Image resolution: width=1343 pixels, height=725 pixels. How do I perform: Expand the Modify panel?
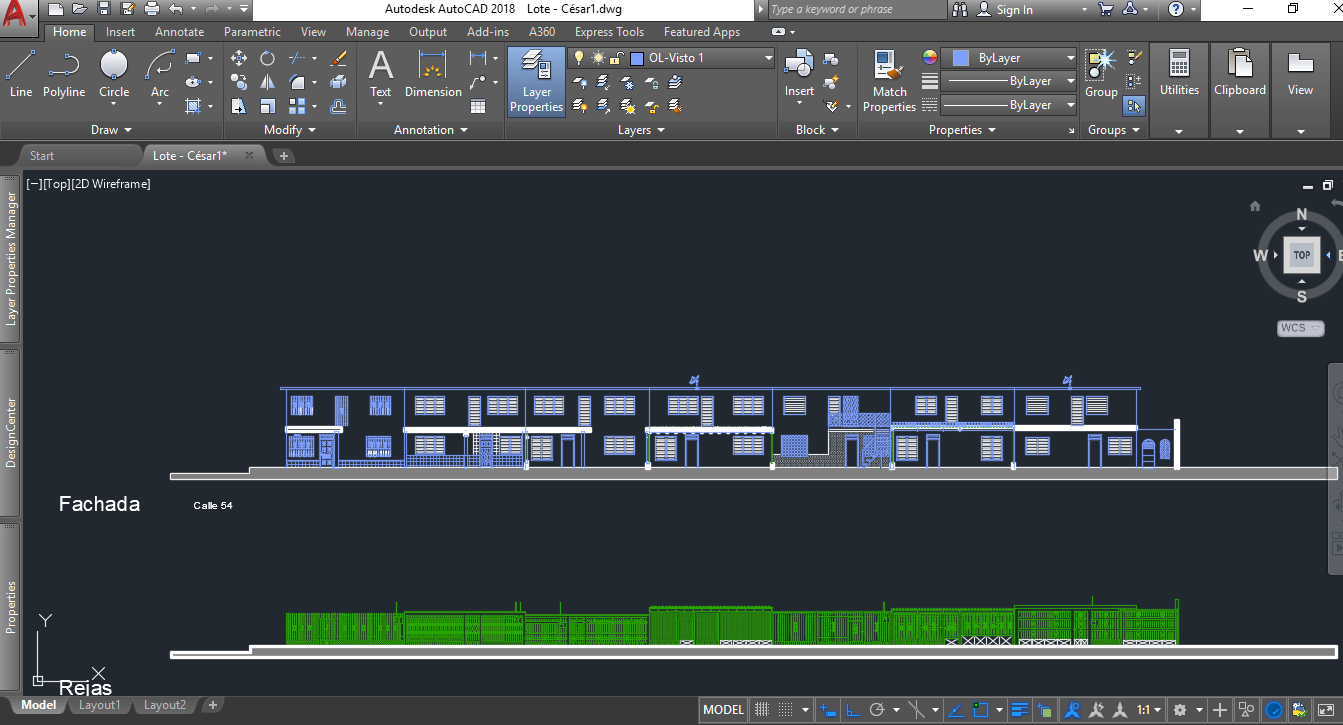click(x=290, y=130)
